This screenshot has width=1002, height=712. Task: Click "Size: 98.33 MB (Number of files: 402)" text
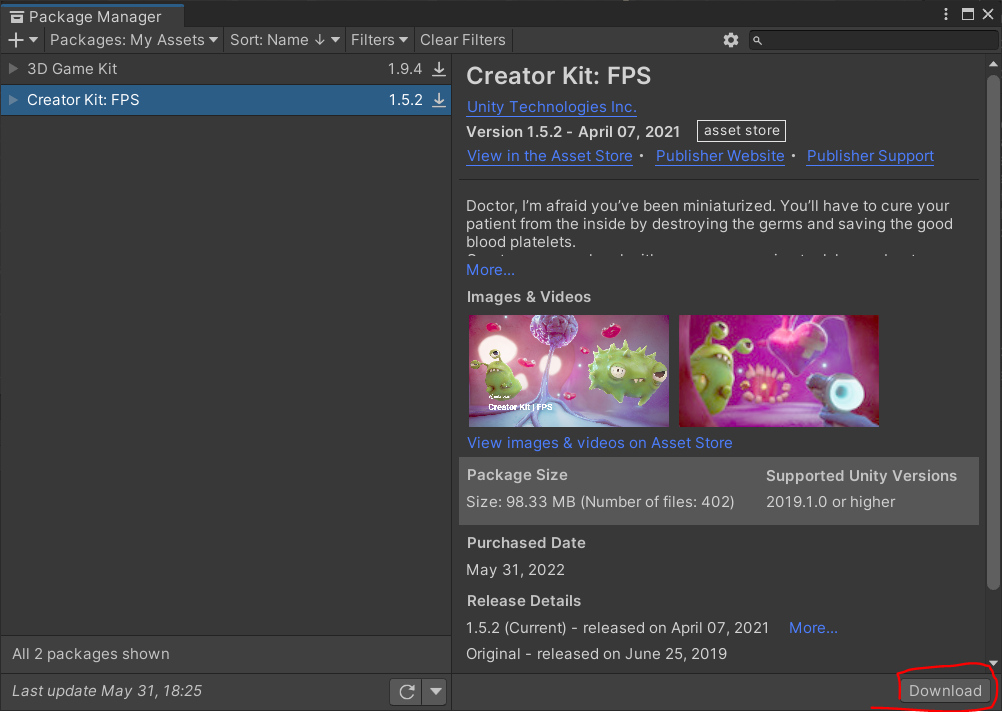point(600,502)
